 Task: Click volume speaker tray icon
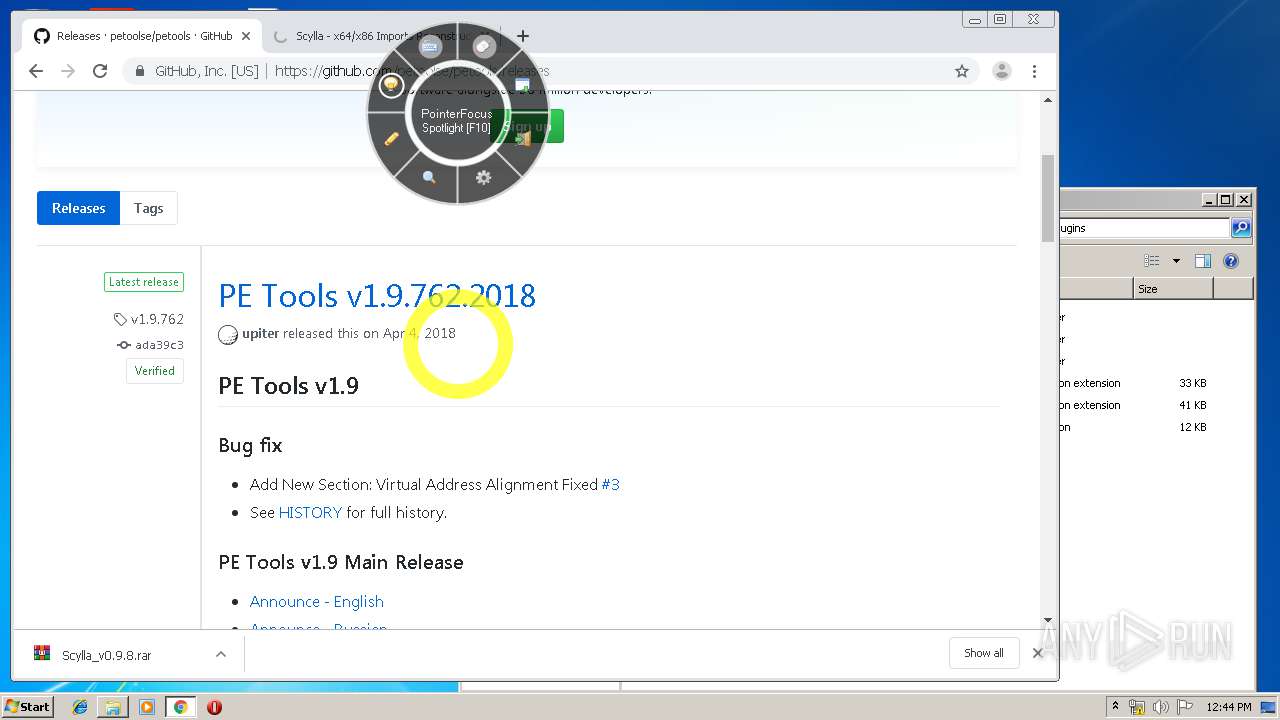(x=1160, y=707)
